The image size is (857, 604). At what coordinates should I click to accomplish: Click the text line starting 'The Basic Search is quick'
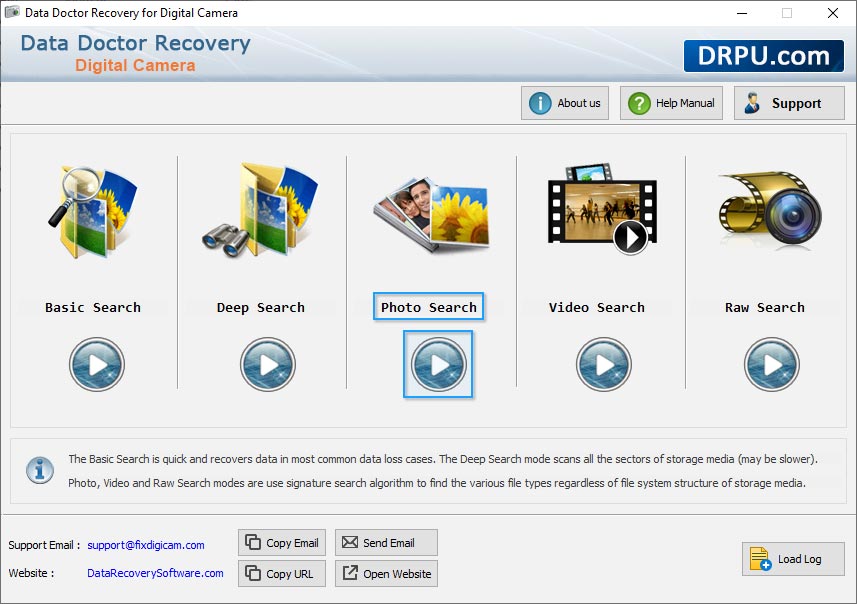coord(443,459)
